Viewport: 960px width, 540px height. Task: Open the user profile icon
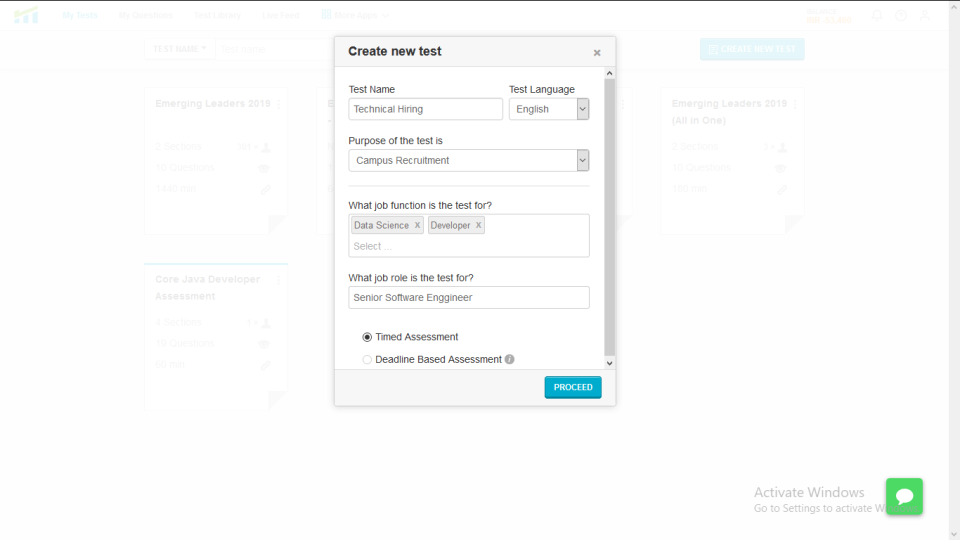click(x=925, y=16)
